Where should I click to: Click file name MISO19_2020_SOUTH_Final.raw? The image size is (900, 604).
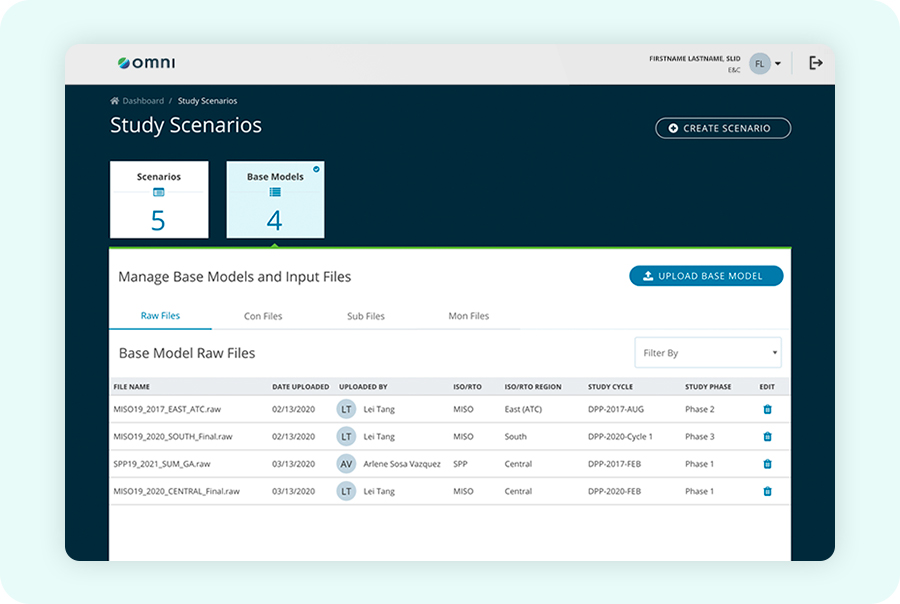173,436
